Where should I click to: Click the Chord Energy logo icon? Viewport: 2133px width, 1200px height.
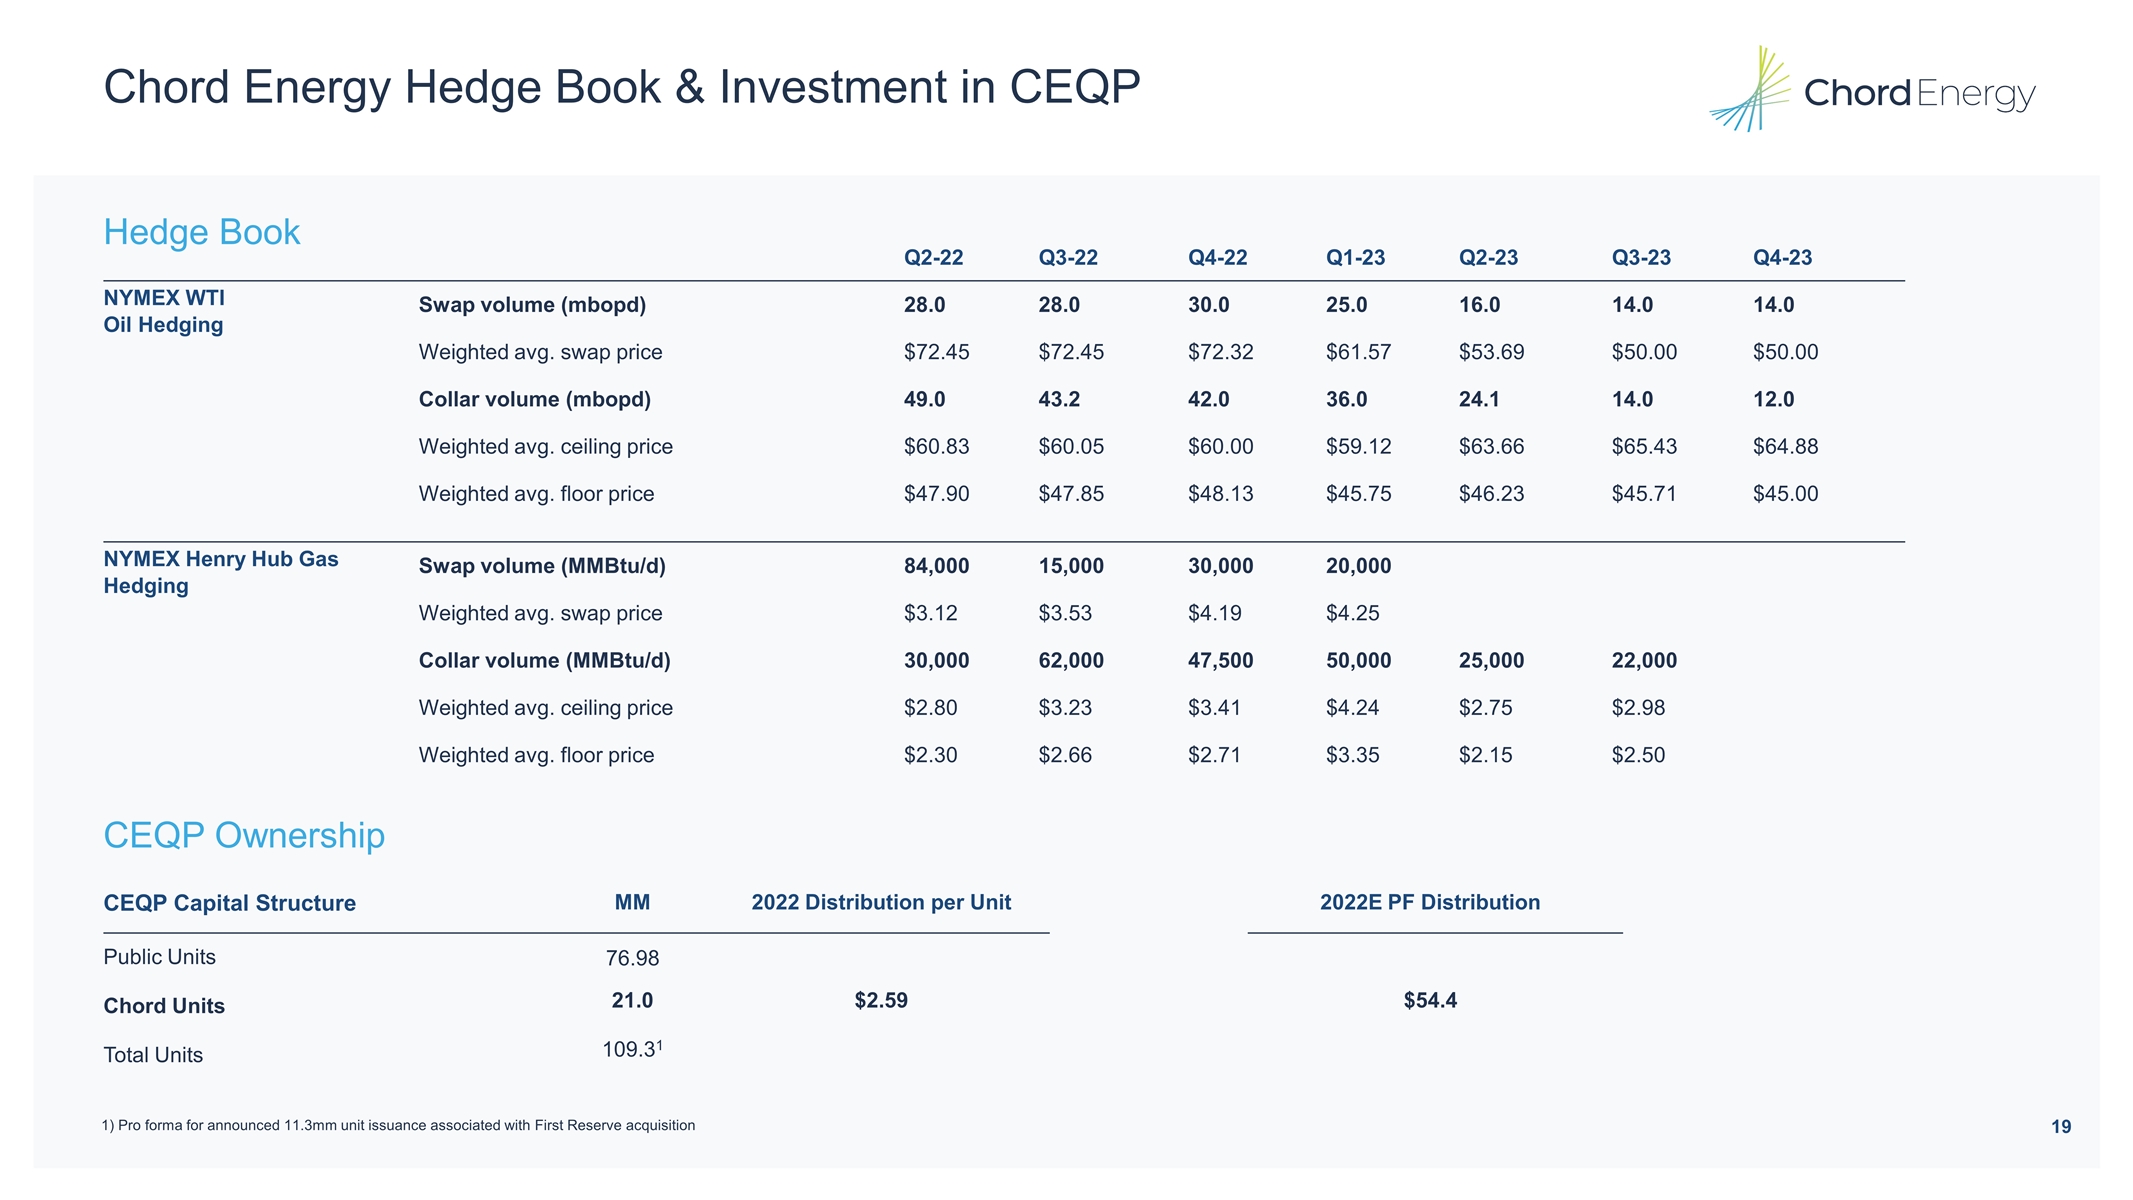(x=1750, y=90)
